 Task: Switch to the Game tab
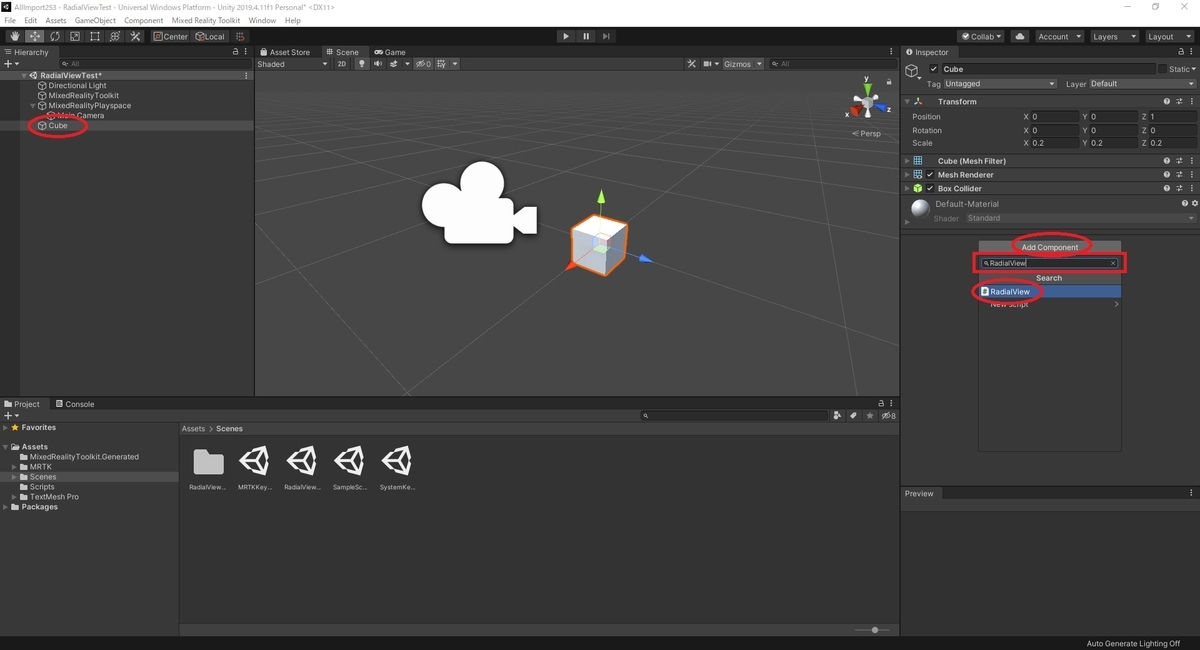(x=390, y=52)
